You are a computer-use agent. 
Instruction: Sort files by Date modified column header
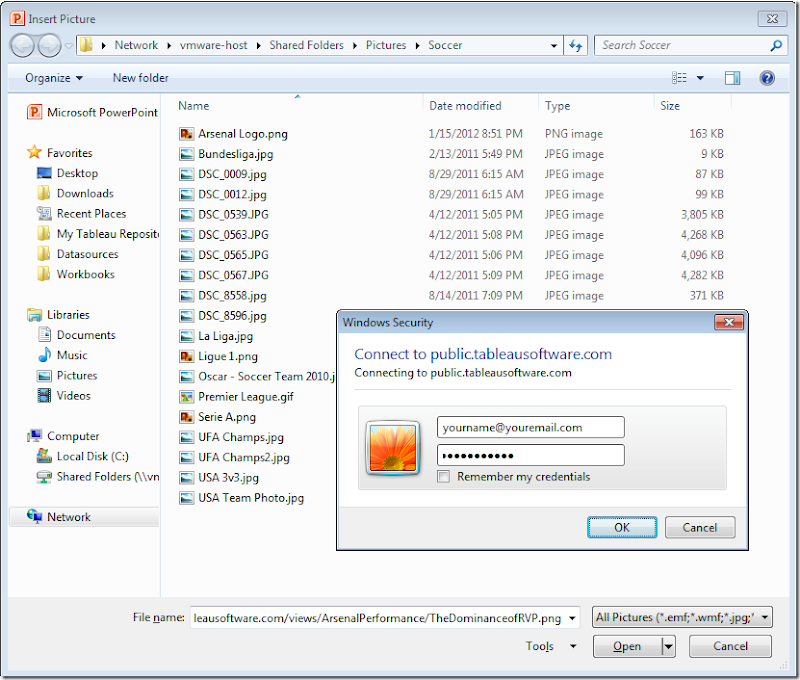coord(465,106)
